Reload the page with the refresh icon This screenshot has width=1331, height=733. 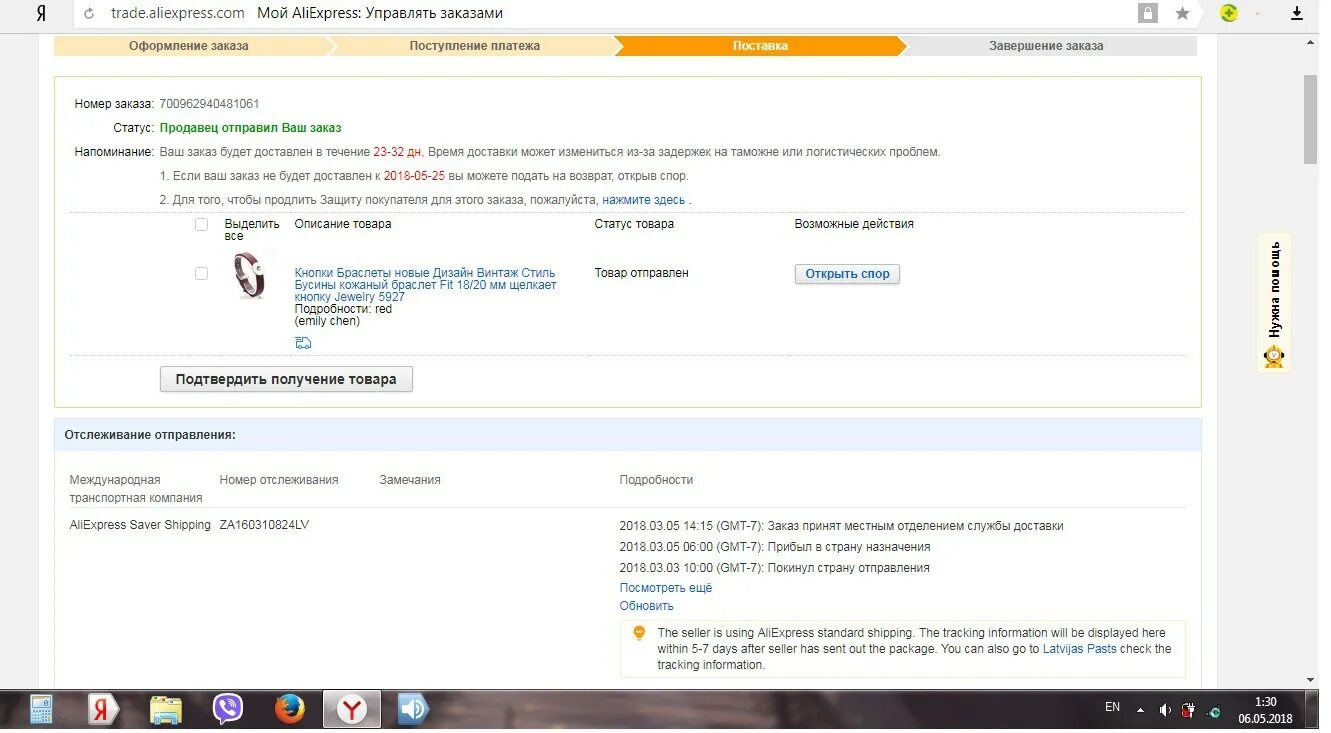pos(89,14)
